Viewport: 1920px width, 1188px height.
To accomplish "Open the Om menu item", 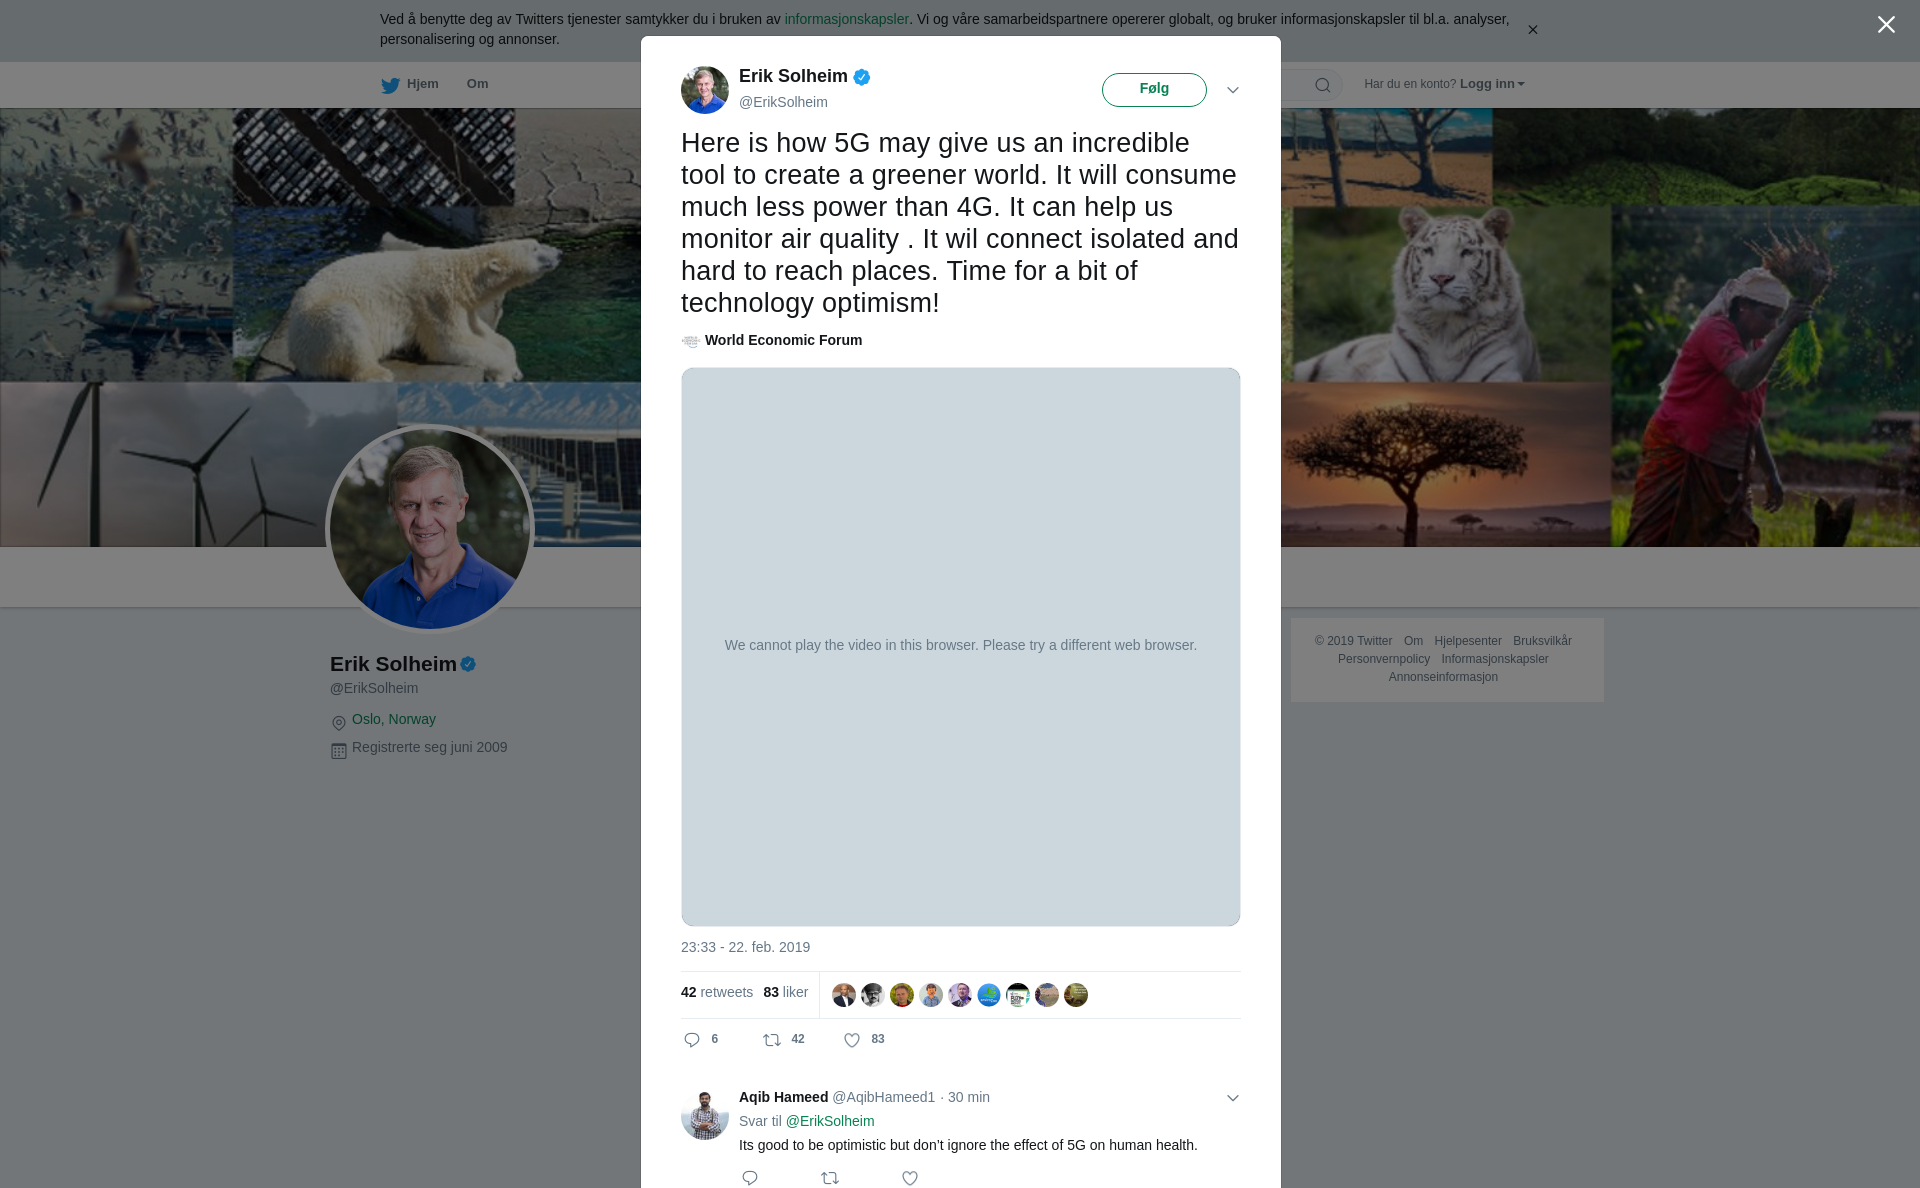I will (477, 84).
